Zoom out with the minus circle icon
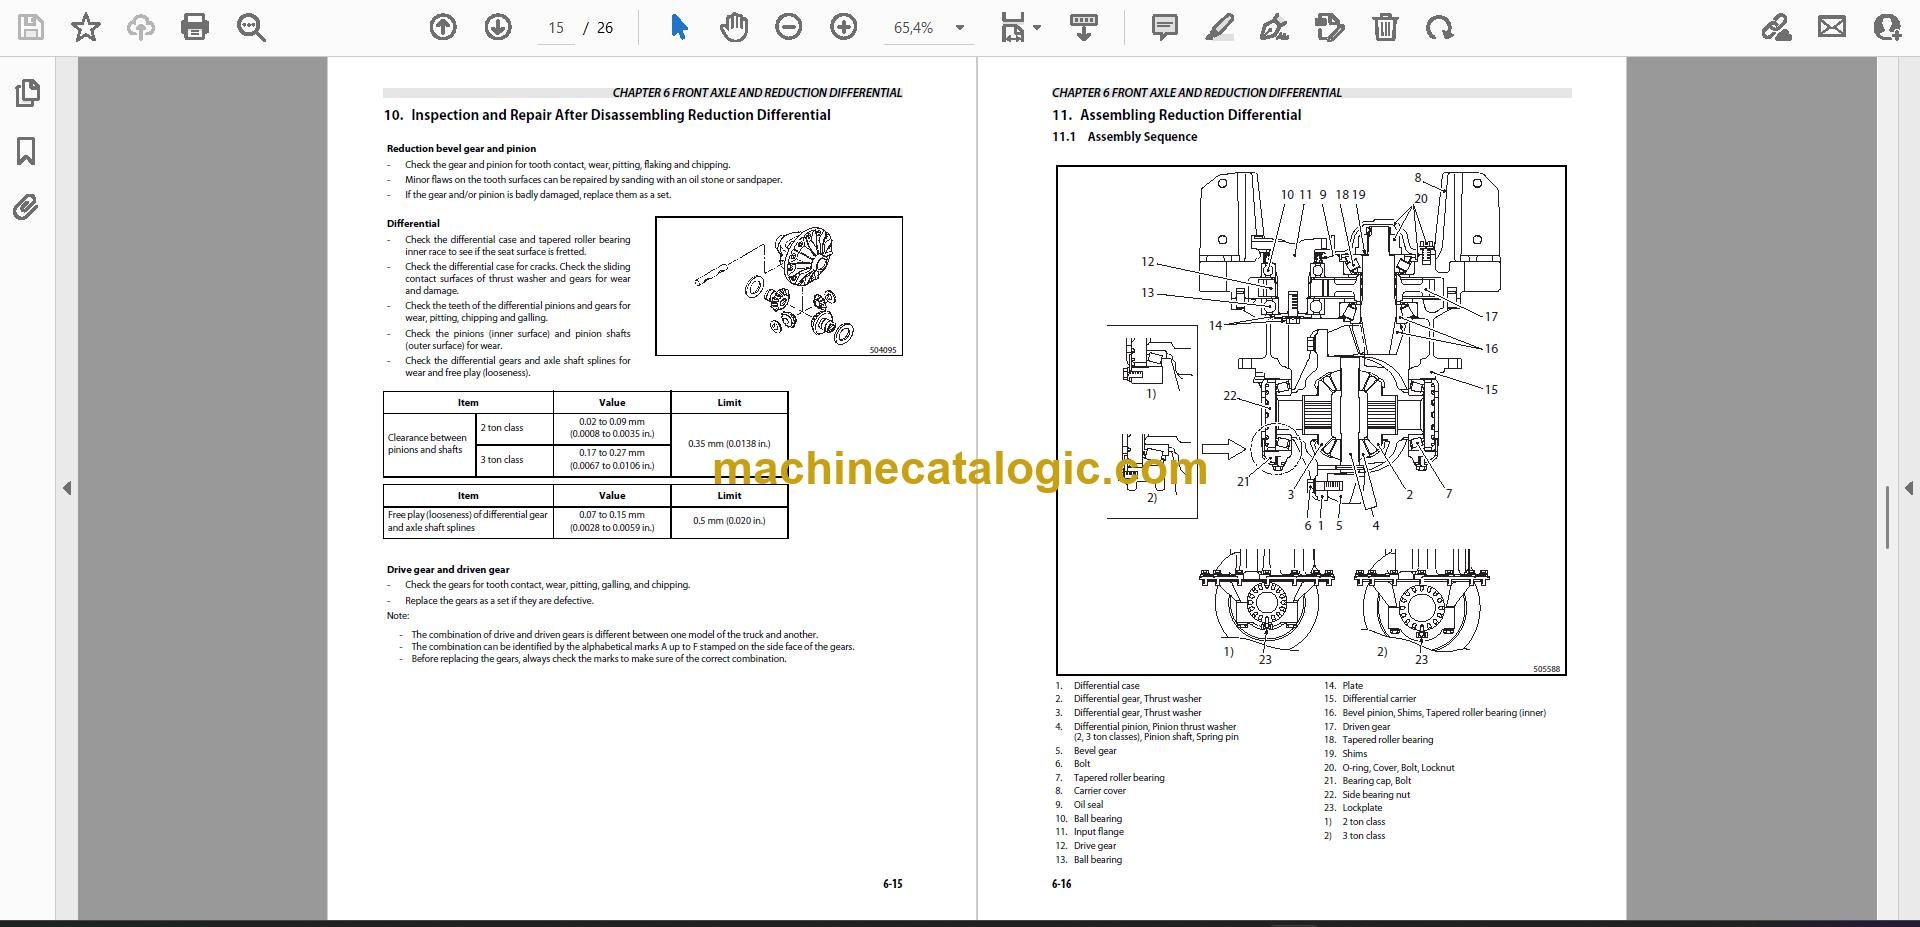Image resolution: width=1920 pixels, height=927 pixels. click(789, 28)
